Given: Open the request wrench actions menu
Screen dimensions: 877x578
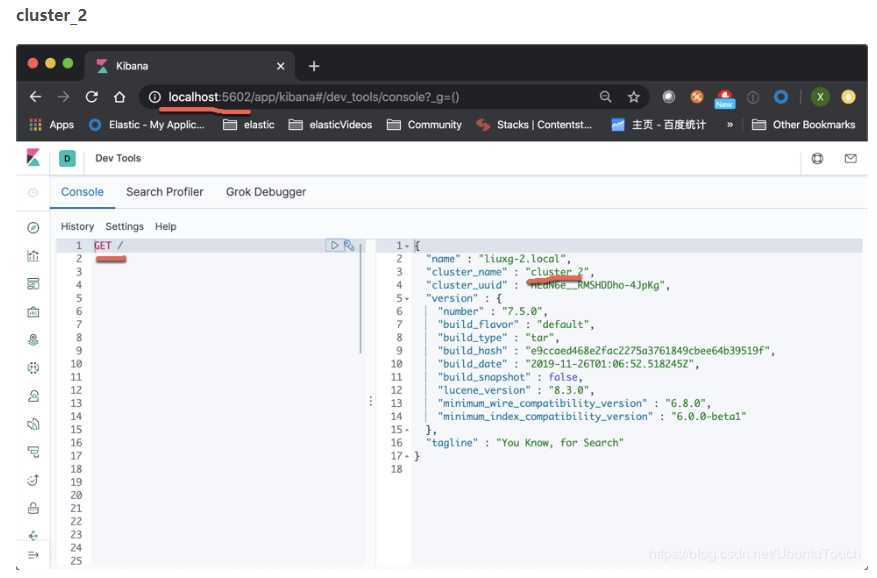Looking at the screenshot, I should 349,245.
